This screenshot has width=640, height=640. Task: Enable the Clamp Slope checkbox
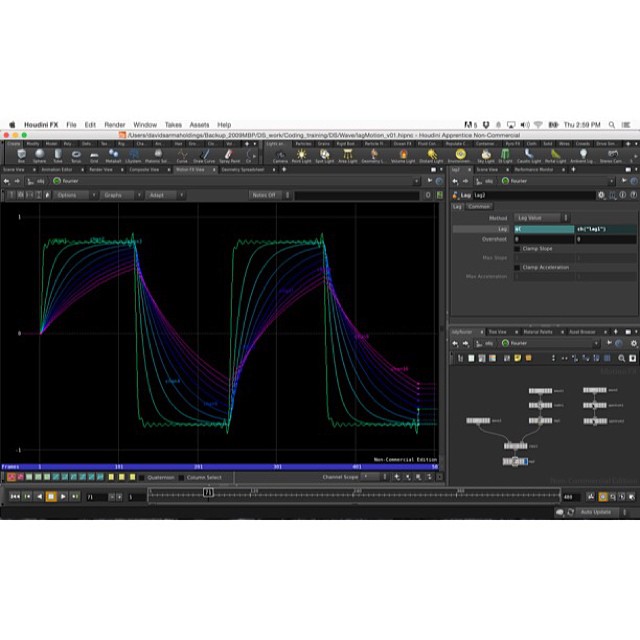[x=517, y=248]
